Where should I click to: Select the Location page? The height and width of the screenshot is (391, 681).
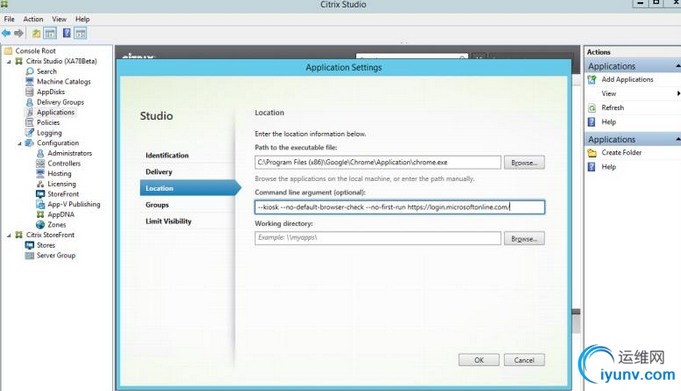190,188
